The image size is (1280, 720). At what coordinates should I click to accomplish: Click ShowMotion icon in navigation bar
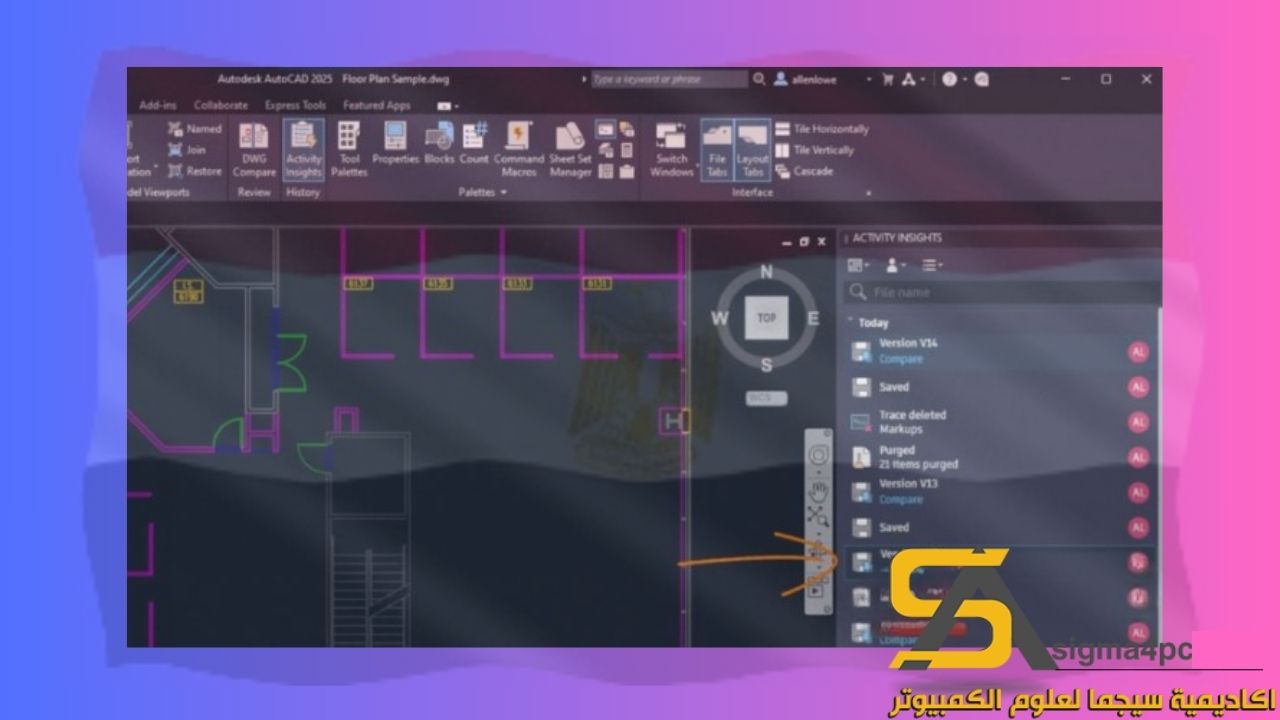819,590
